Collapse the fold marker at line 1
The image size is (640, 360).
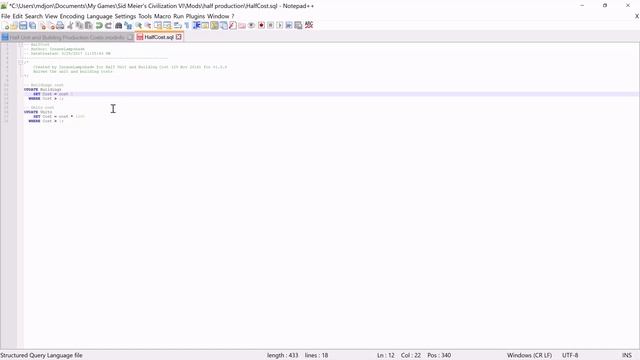[20, 44]
